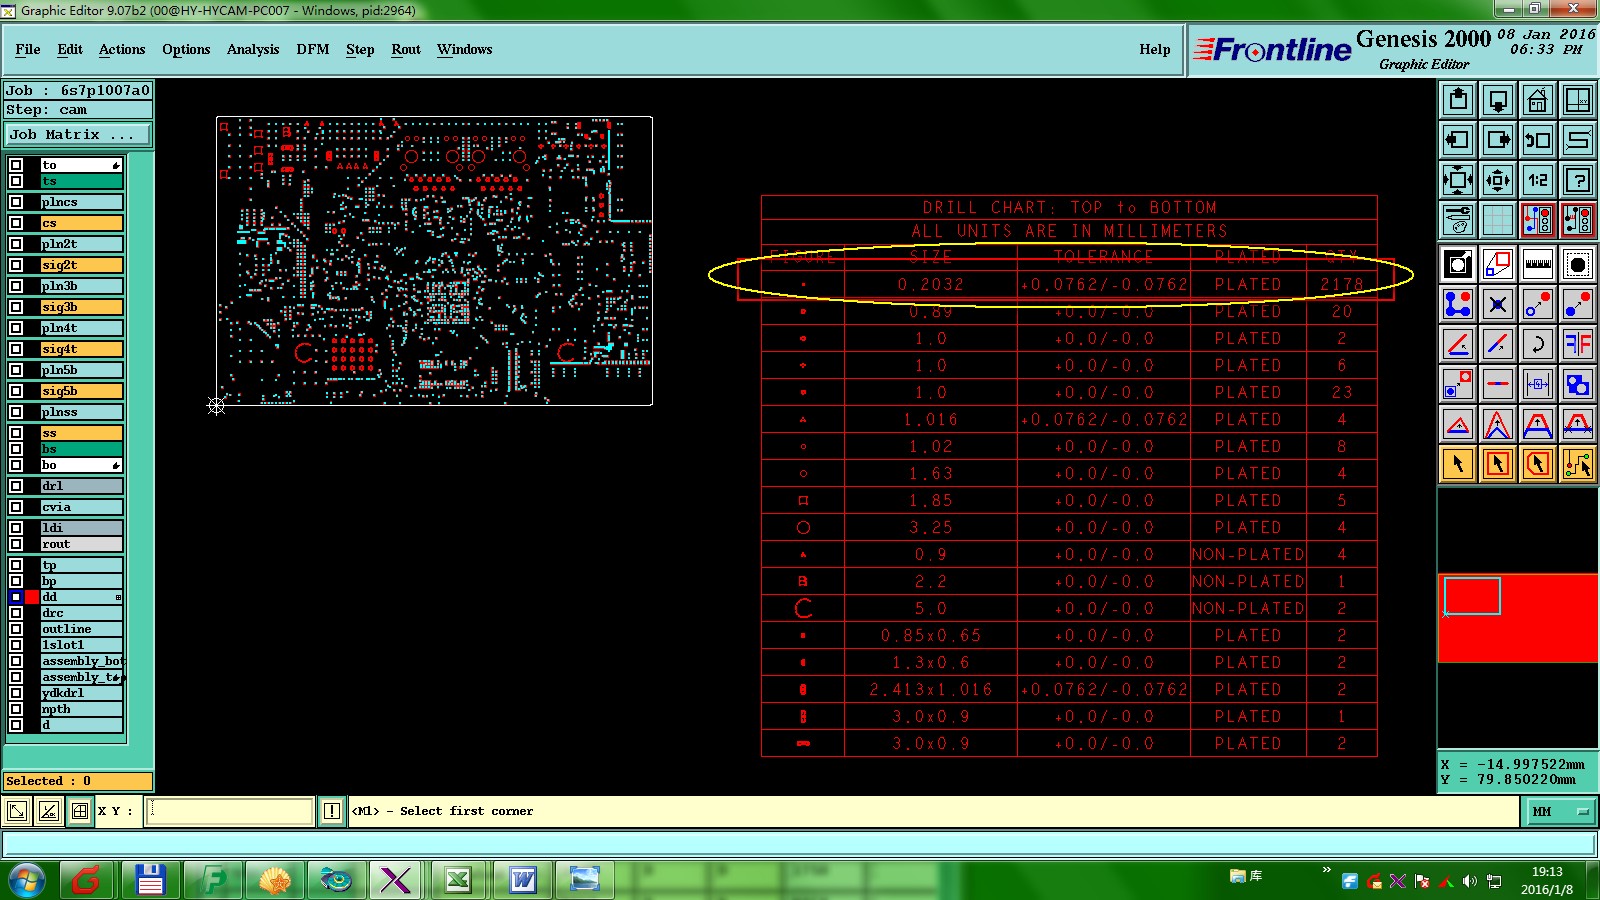Viewport: 1600px width, 900px height.
Task: Click the pan down view icon
Action: click(1498, 100)
